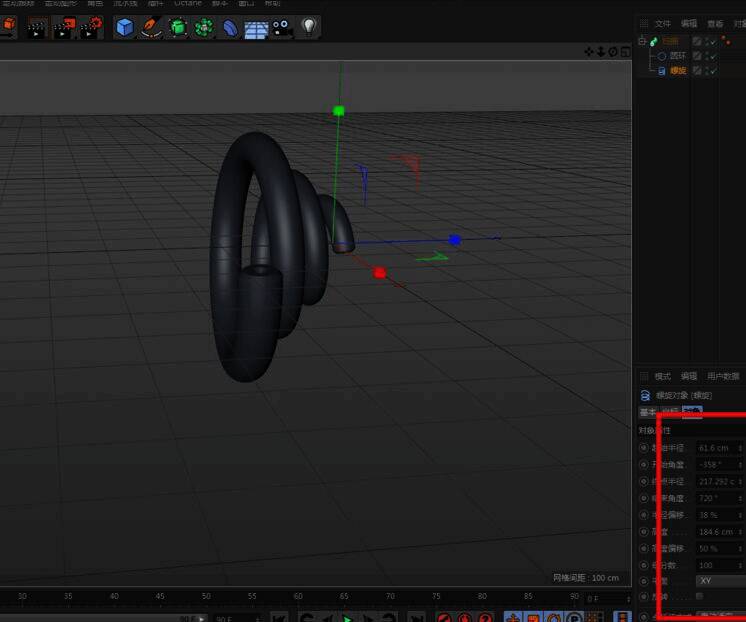This screenshot has width=746, height=622.
Task: Click the Light bulb icon
Action: click(309, 28)
